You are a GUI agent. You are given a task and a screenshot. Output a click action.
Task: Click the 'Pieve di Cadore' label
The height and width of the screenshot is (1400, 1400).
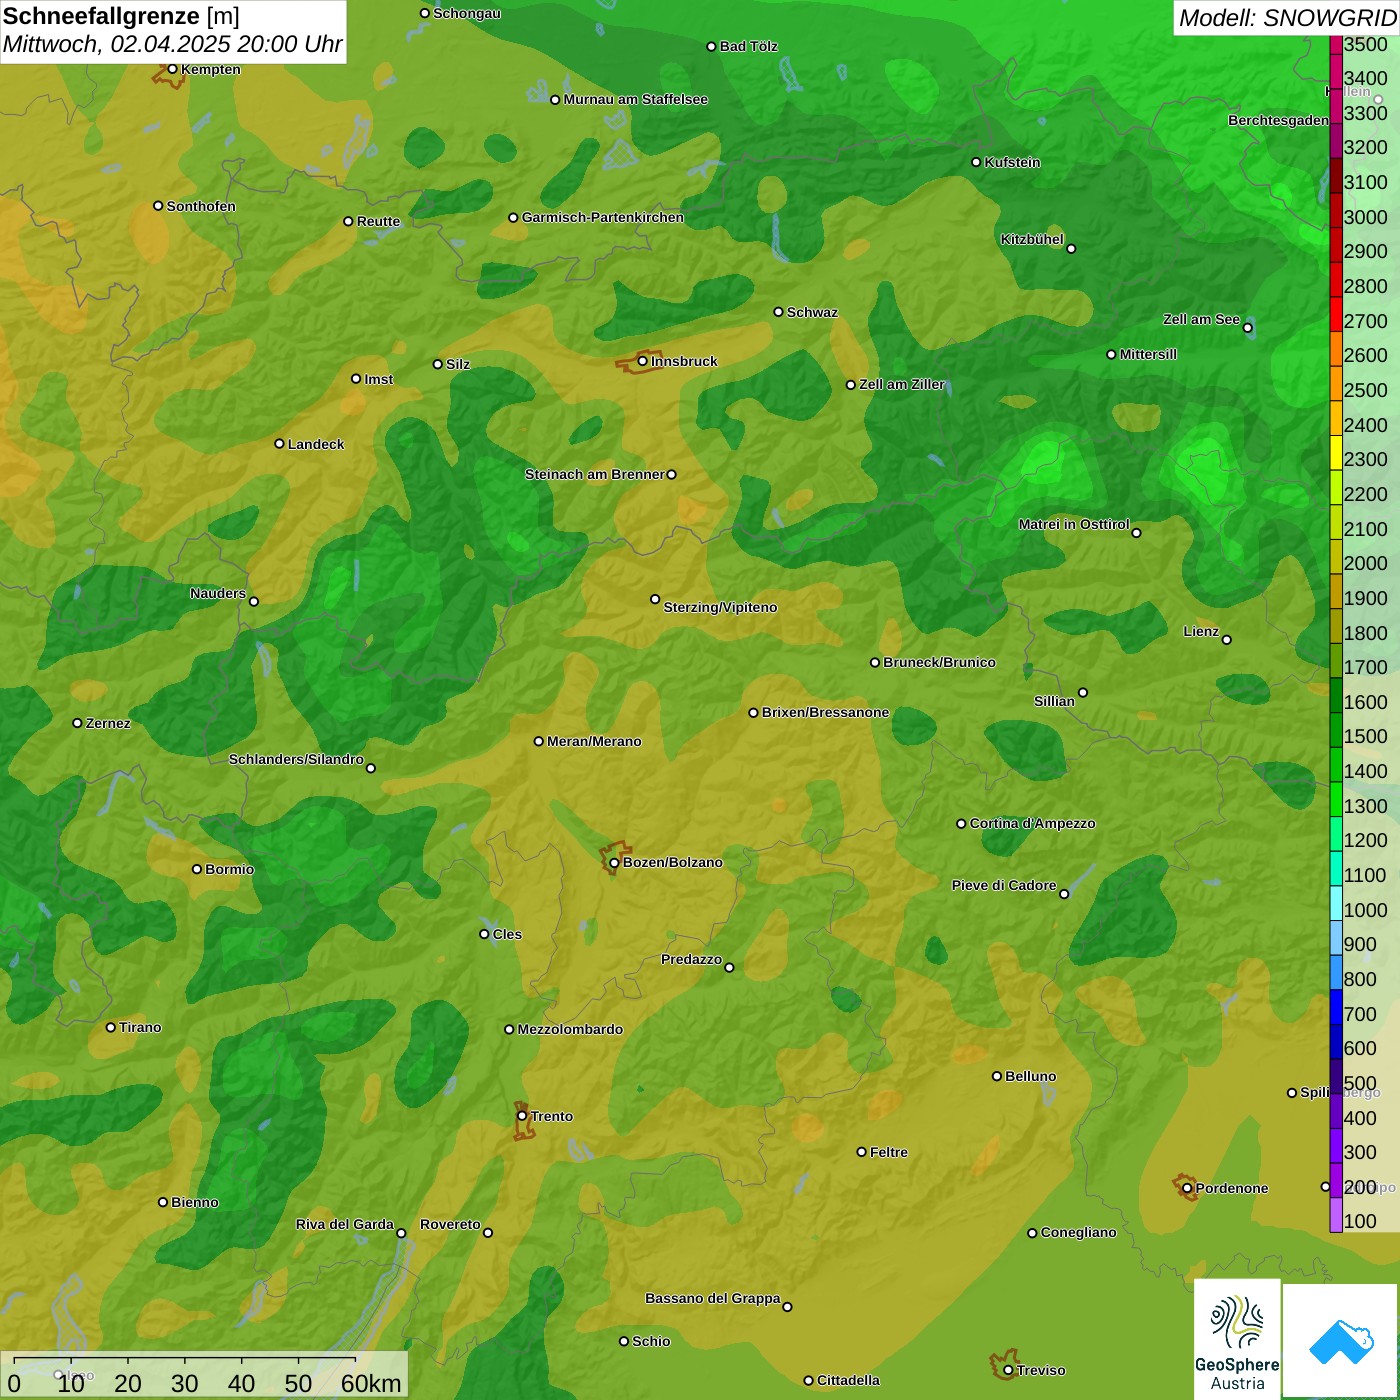pos(1003,885)
